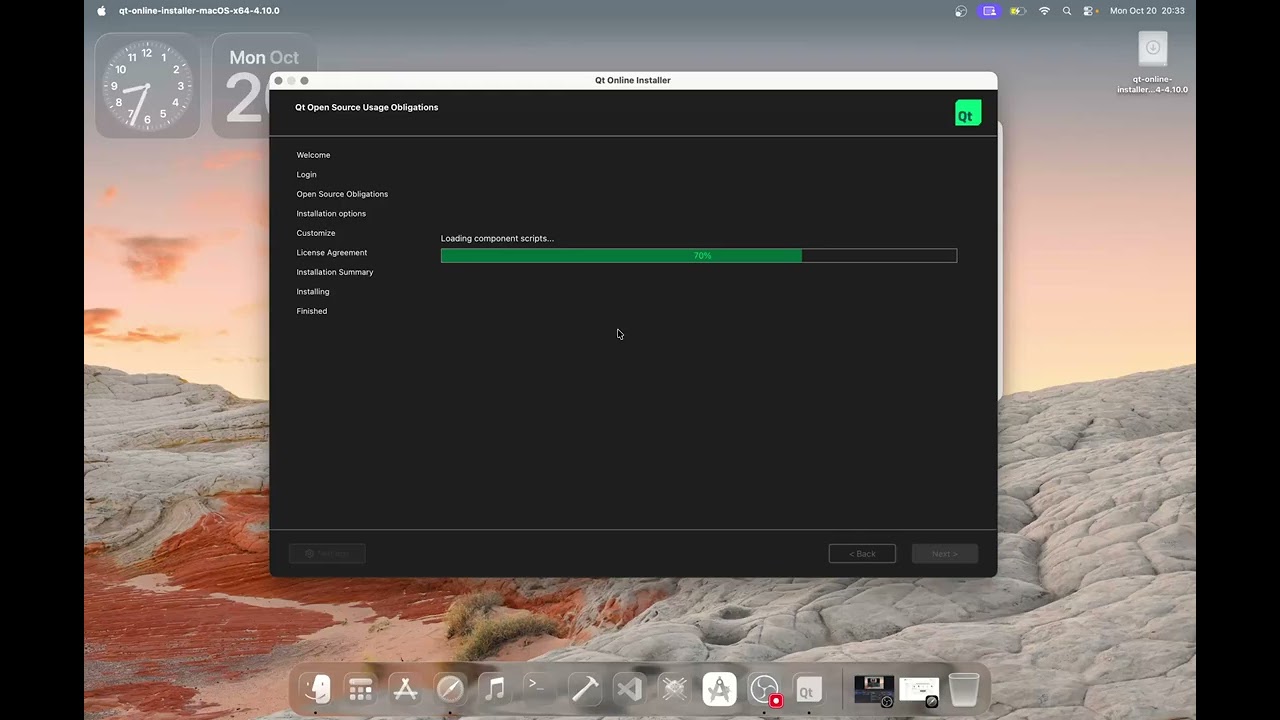Check battery status in the menu bar
Image resolution: width=1280 pixels, height=720 pixels.
[1018, 11]
